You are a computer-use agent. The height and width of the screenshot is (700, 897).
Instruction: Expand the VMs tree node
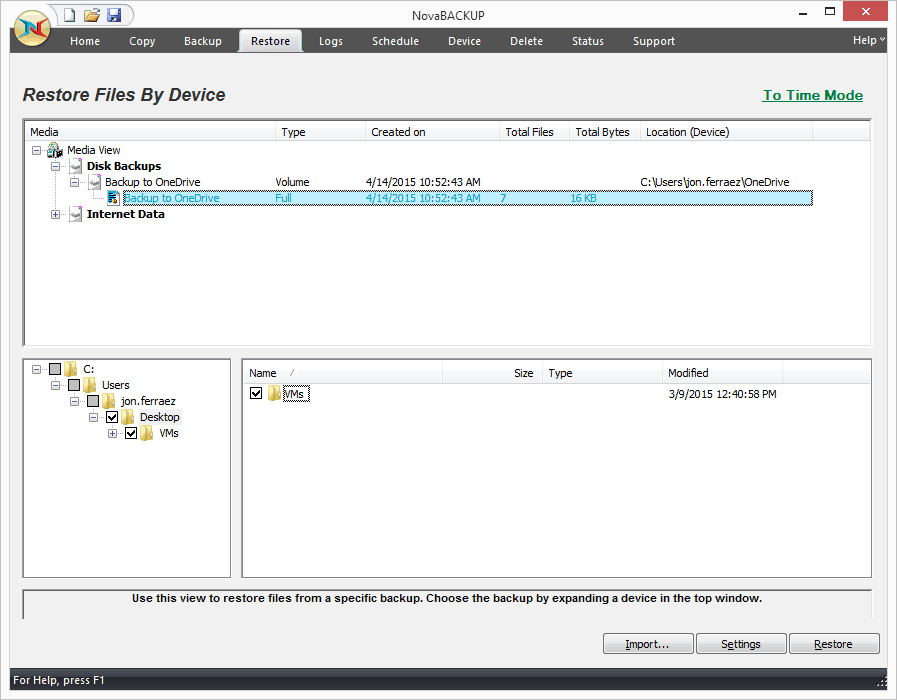pos(113,433)
